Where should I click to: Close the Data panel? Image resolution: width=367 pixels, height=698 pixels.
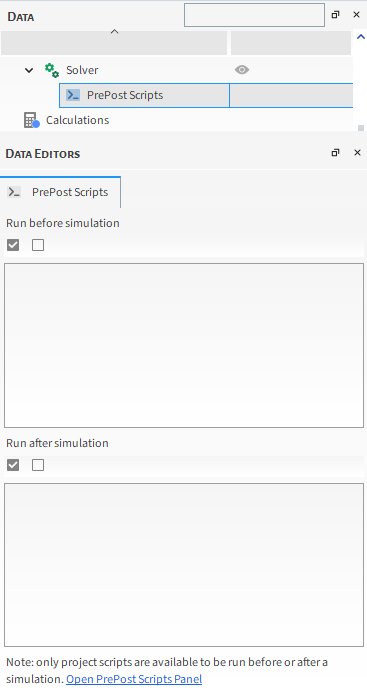[x=356, y=15]
